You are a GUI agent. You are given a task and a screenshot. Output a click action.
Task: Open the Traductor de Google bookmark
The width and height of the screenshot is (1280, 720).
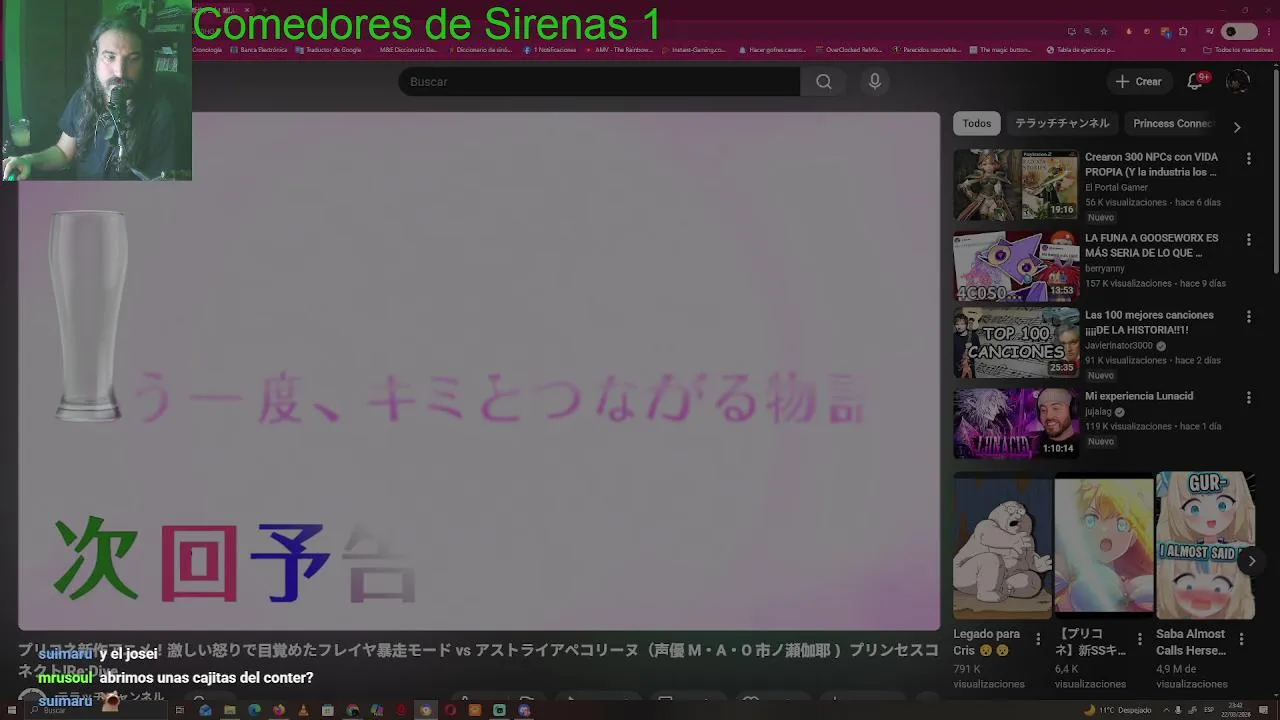point(328,49)
